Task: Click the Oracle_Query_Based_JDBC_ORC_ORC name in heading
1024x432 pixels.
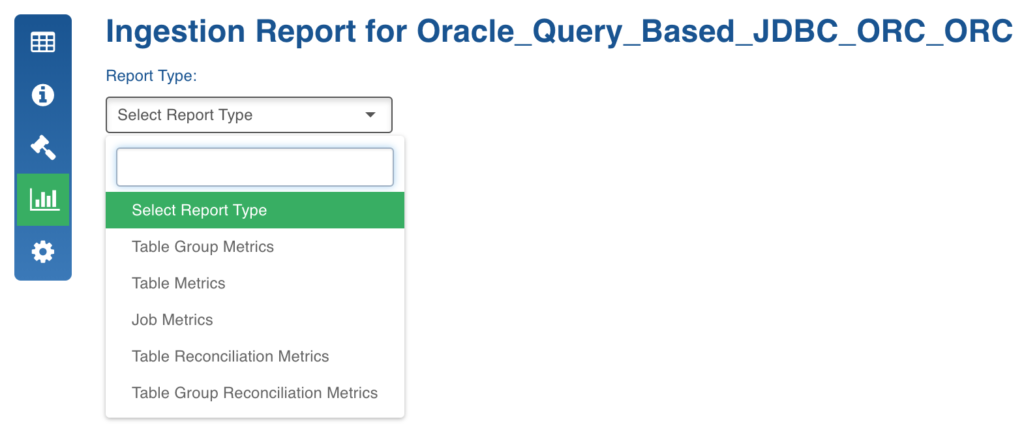Action: (x=714, y=33)
